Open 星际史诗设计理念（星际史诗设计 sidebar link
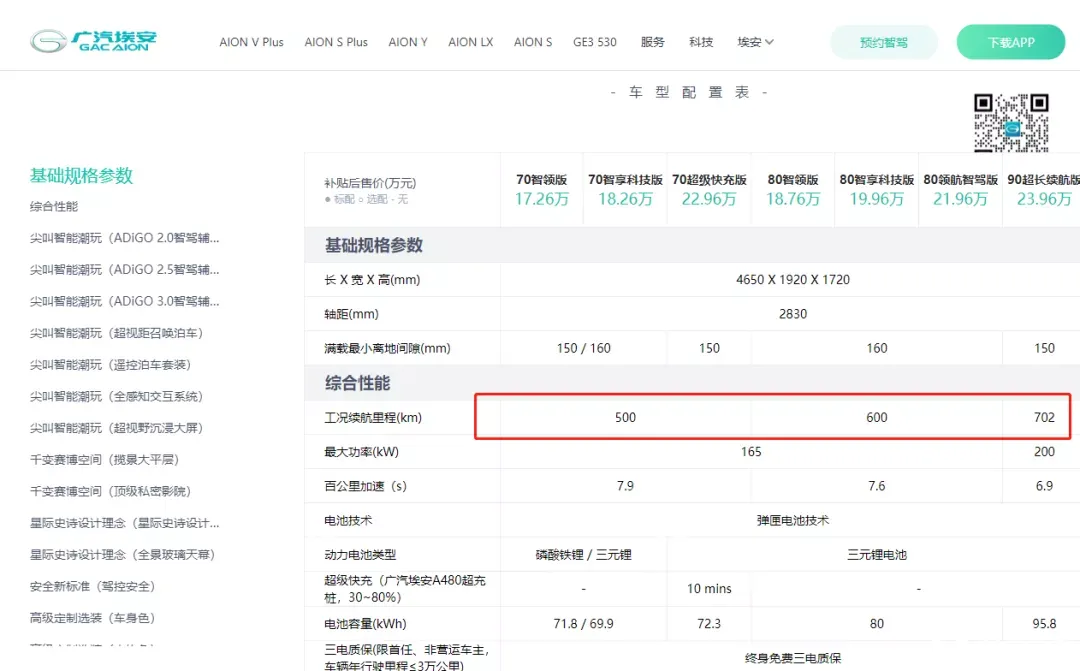Screen dimensions: 1080x671 tap(125, 523)
